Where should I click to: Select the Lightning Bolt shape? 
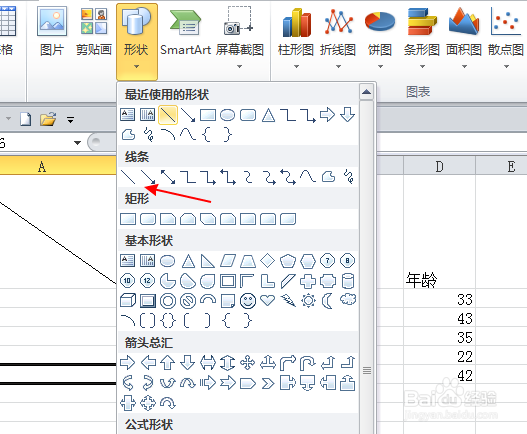click(288, 301)
